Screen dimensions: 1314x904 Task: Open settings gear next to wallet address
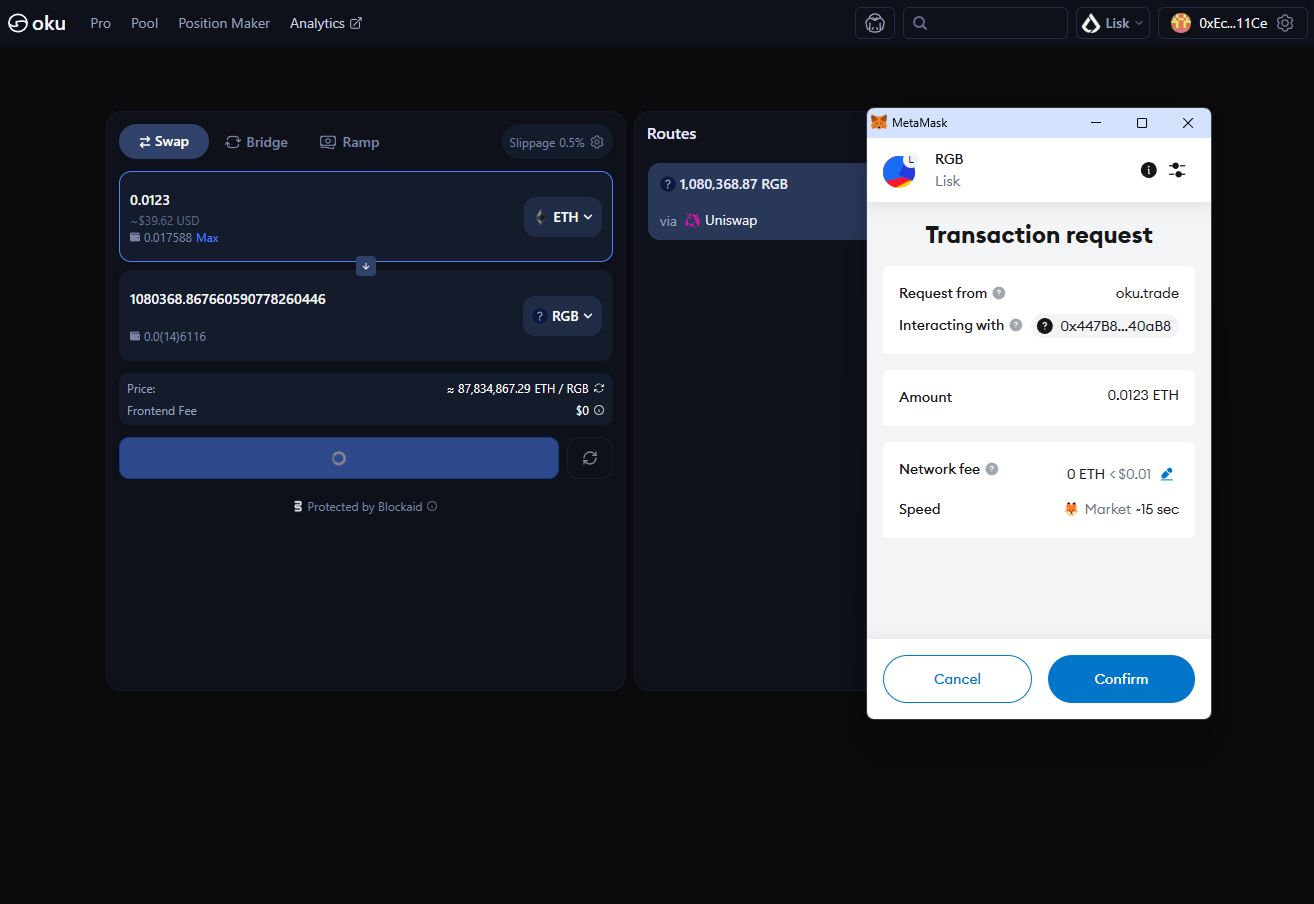(1285, 23)
